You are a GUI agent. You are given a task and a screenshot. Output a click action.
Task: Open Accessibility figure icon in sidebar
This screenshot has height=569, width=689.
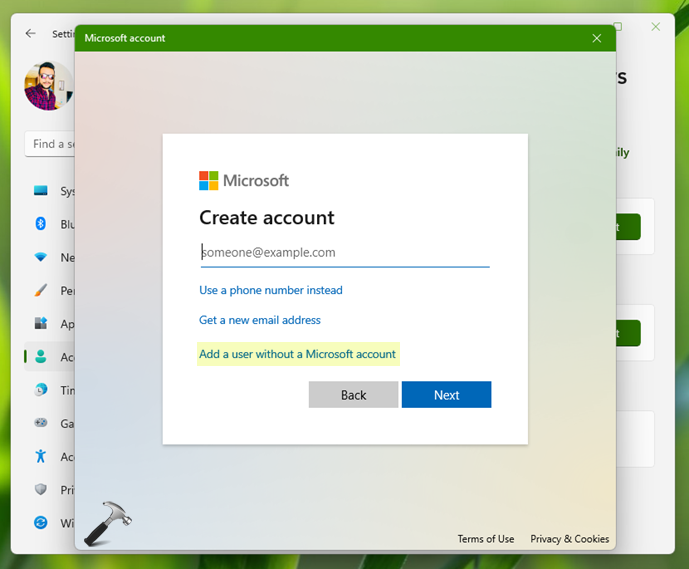pos(40,456)
